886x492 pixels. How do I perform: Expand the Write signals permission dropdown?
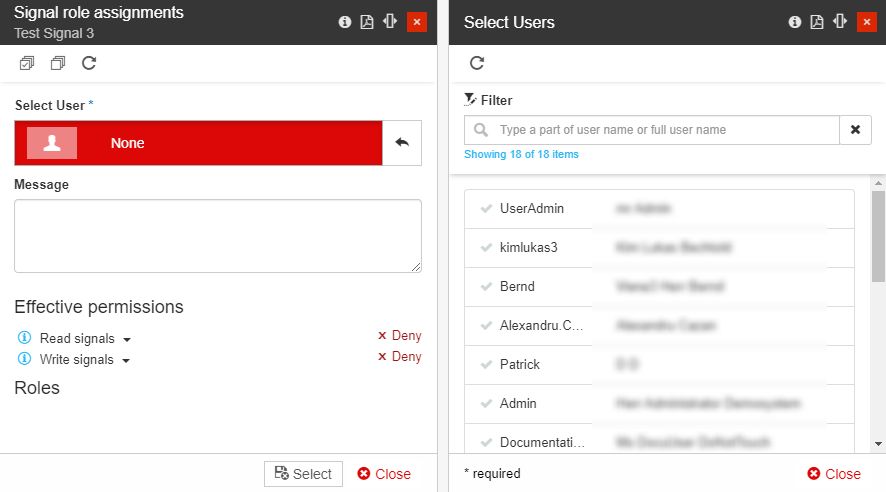pyautogui.click(x=126, y=360)
